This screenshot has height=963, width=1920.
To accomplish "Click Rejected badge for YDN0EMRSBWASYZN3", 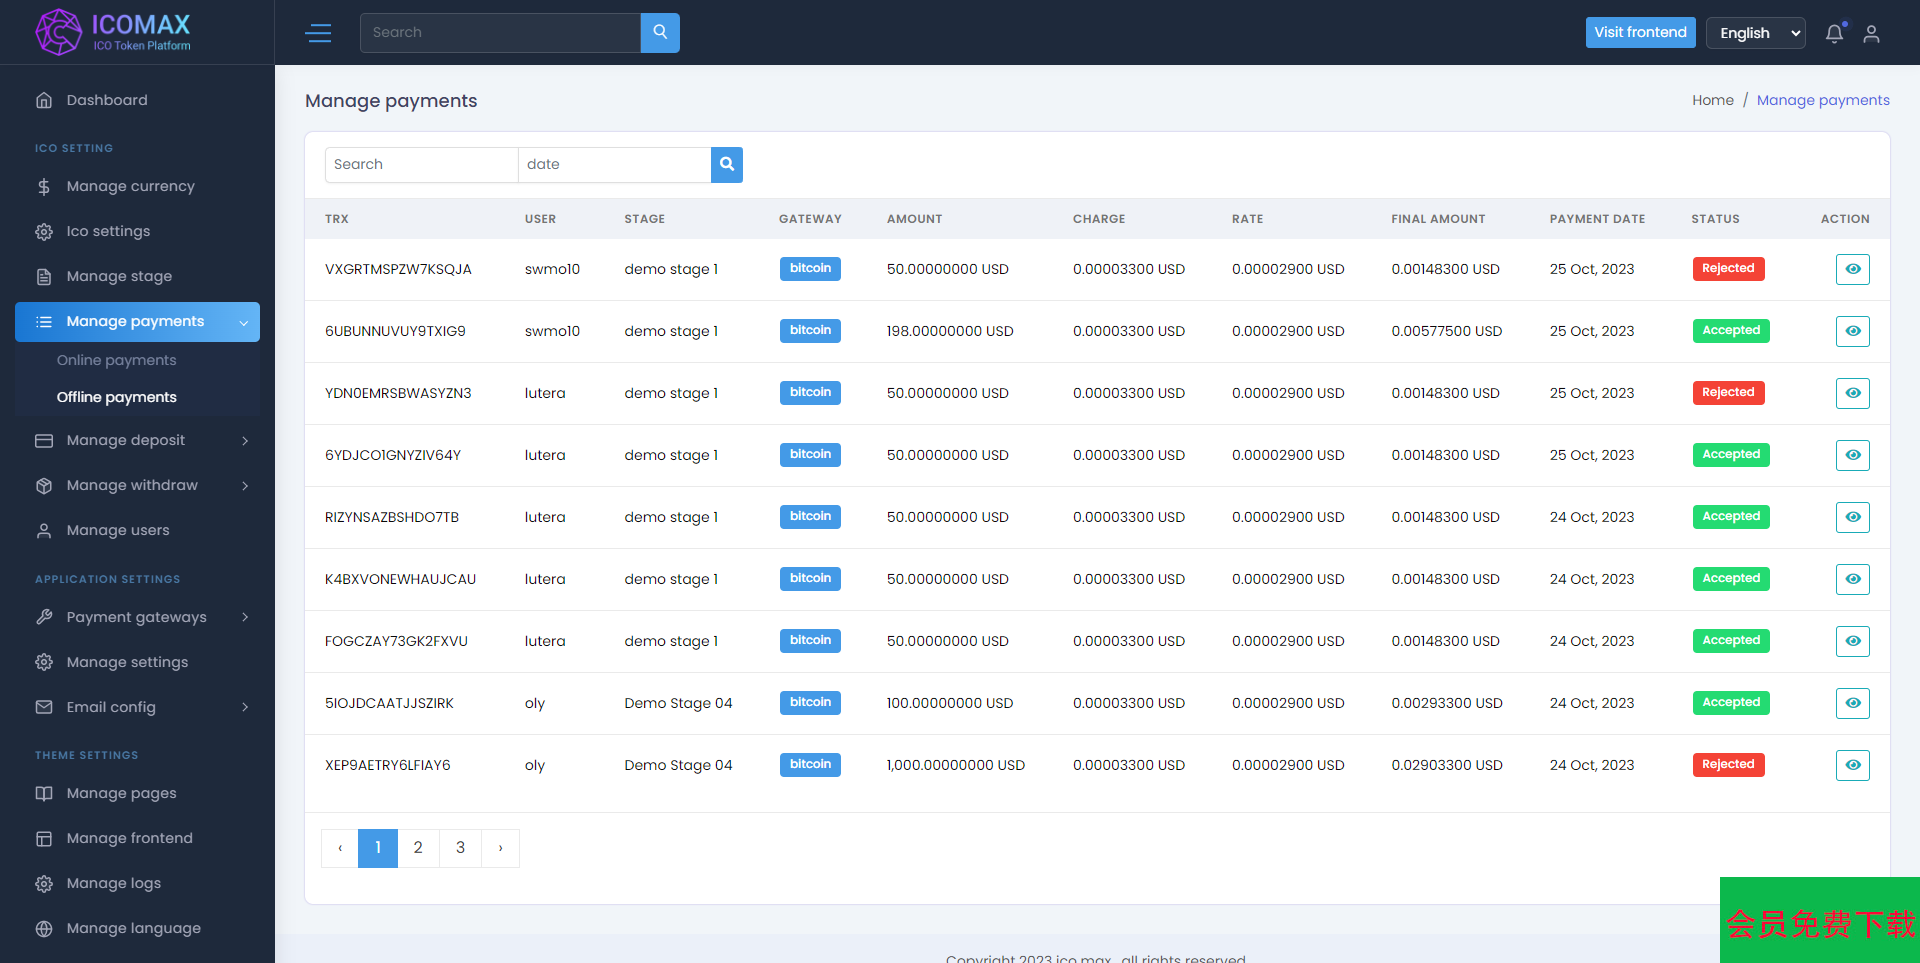I will point(1728,393).
